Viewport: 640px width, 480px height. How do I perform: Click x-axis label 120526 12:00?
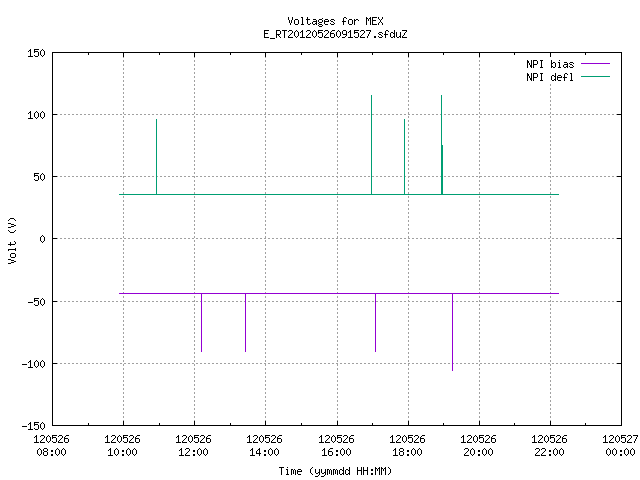[193, 446]
